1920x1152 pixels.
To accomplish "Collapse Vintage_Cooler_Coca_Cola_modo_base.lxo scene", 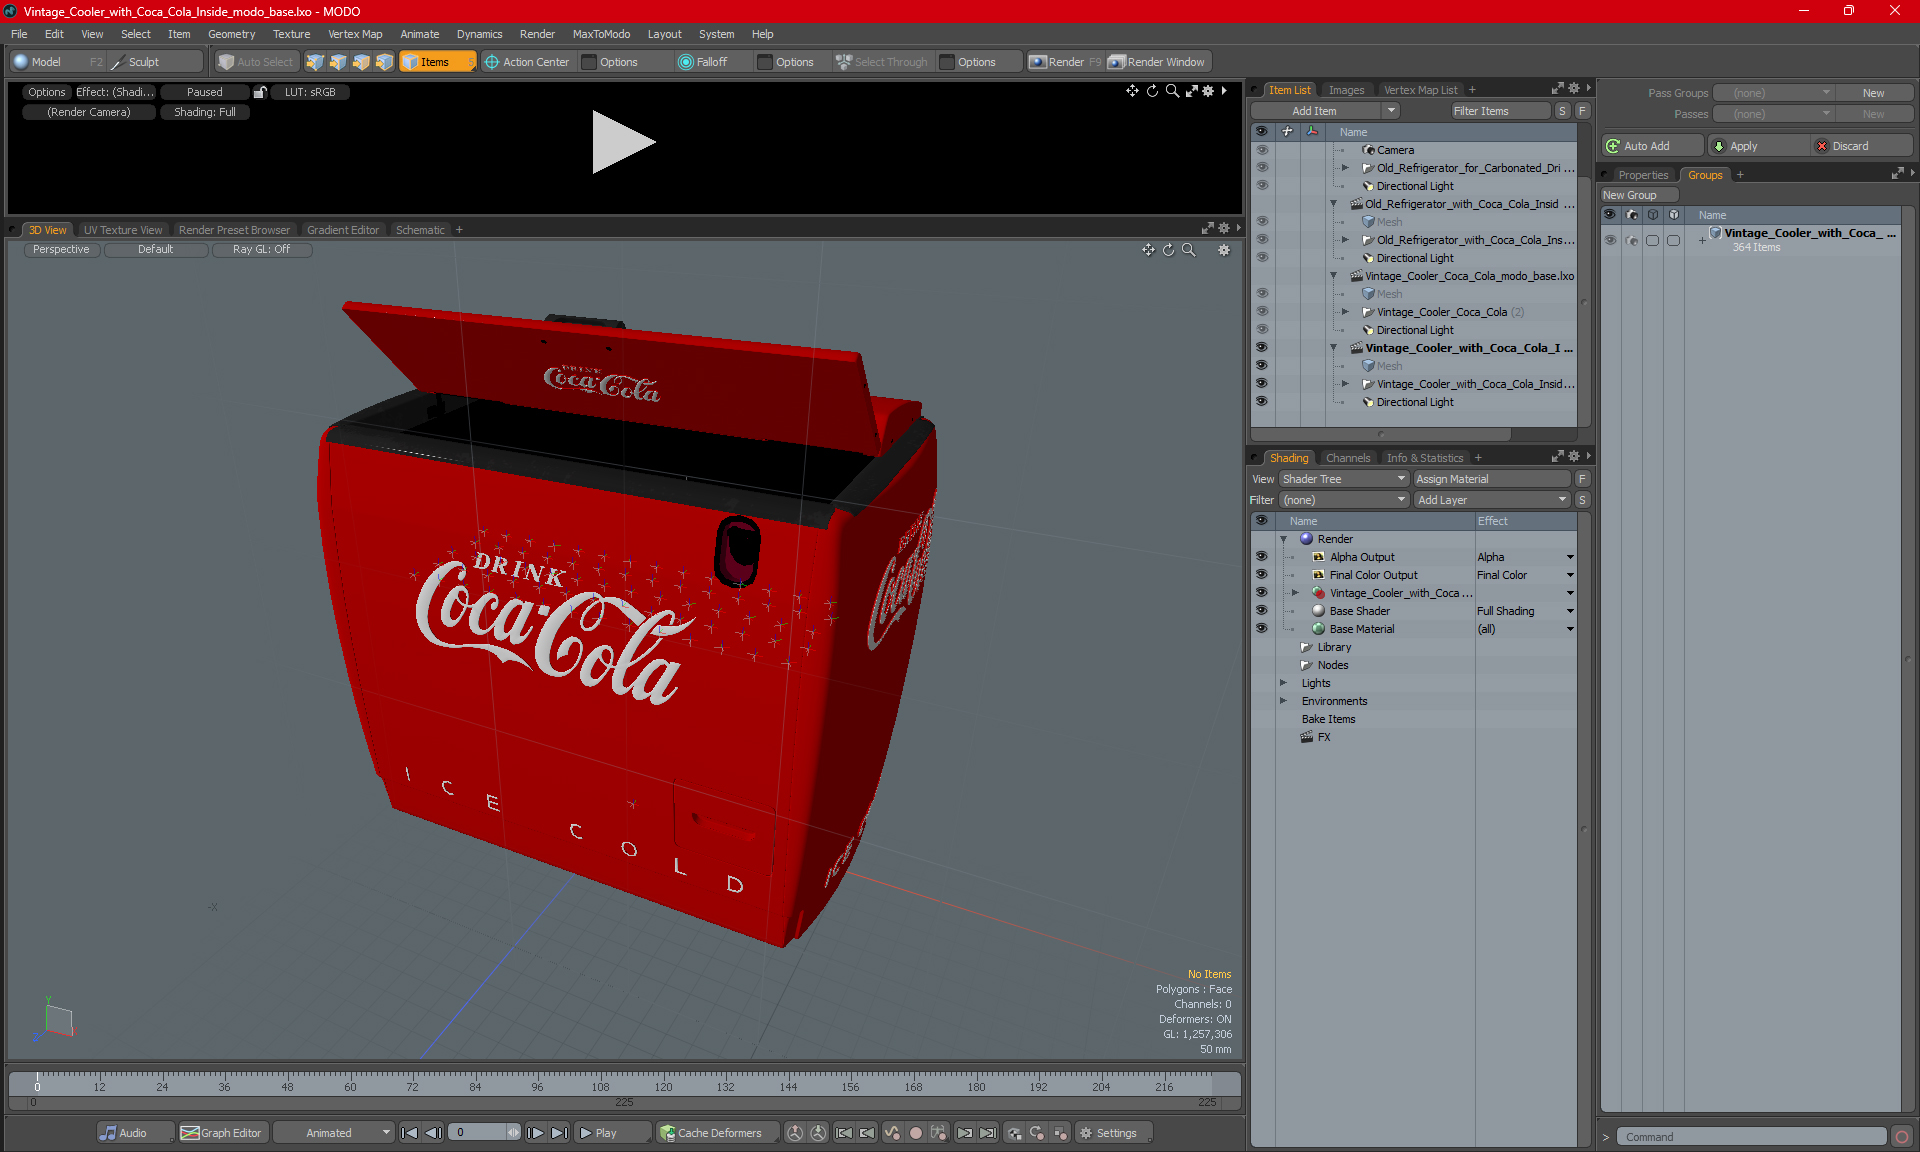I will [x=1333, y=276].
